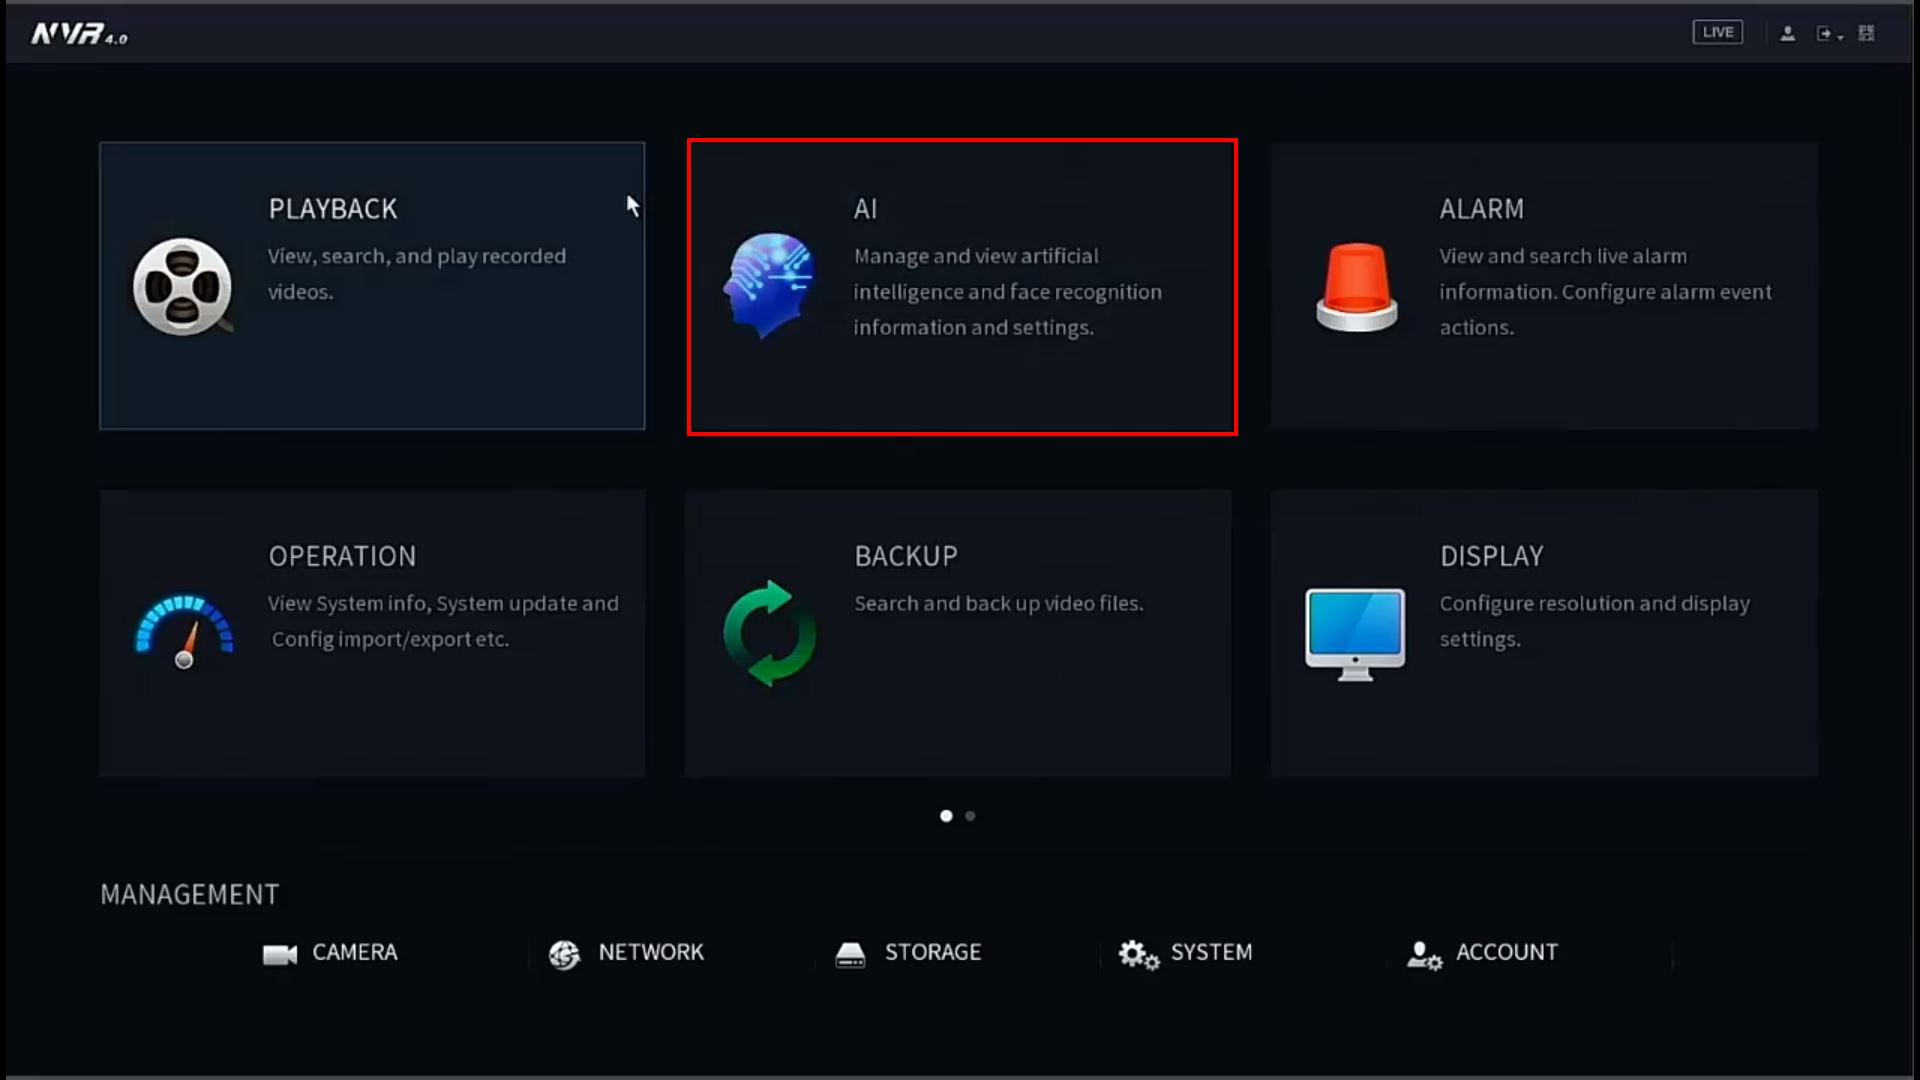Image resolution: width=1920 pixels, height=1080 pixels.
Task: Click the AI brain head icon
Action: pos(768,286)
